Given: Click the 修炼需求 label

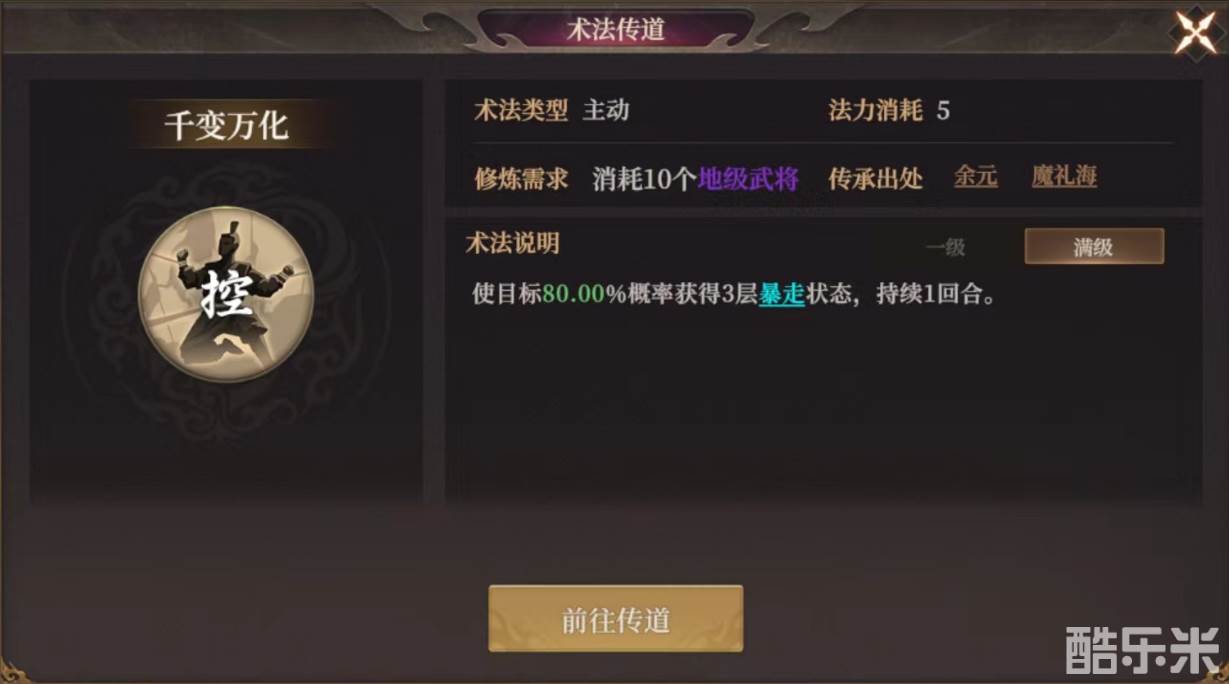Looking at the screenshot, I should 521,179.
